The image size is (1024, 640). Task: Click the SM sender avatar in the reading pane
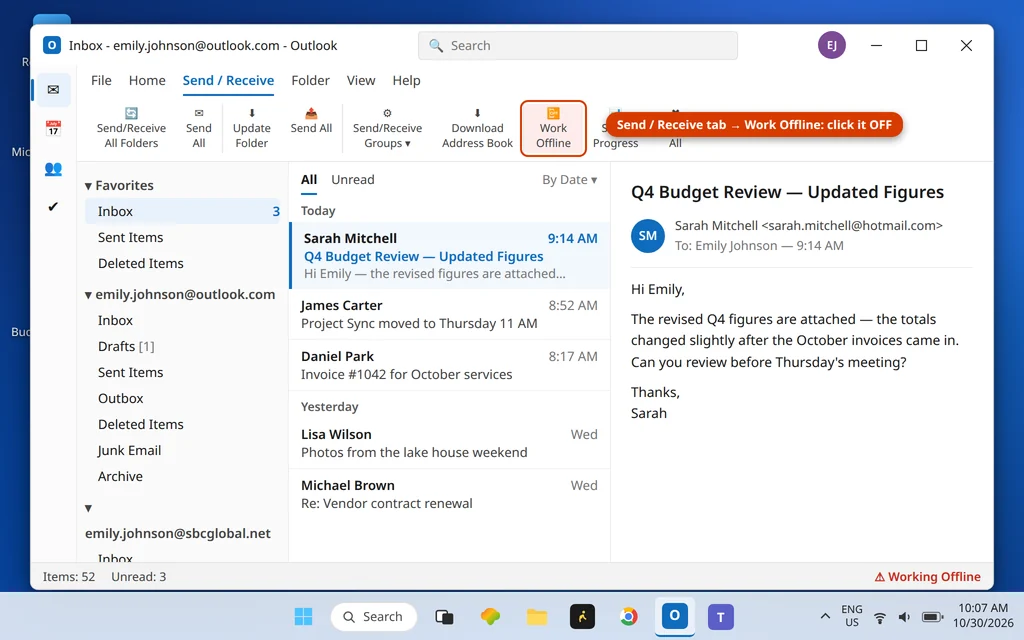coord(647,236)
